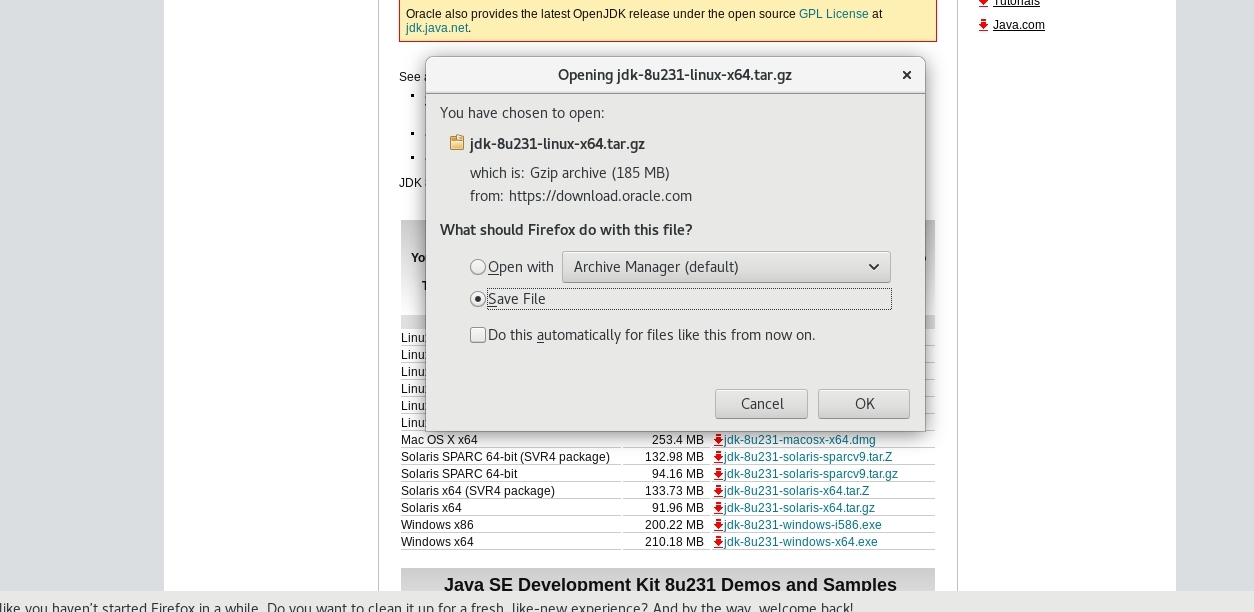Open the Java.com sidebar link
This screenshot has width=1254, height=612.
click(1019, 25)
